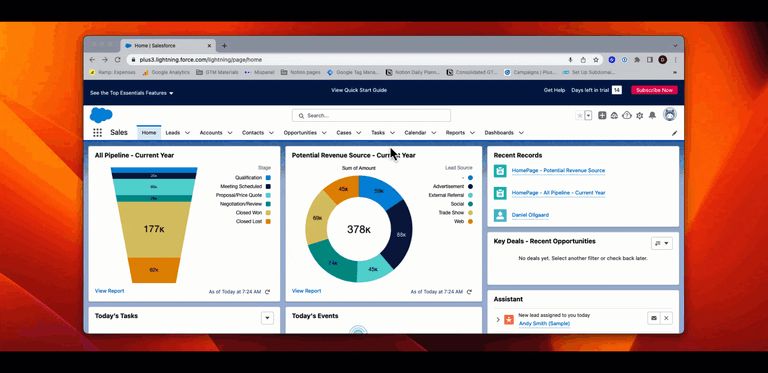Open the Key Deals filter dropdown

(662, 243)
